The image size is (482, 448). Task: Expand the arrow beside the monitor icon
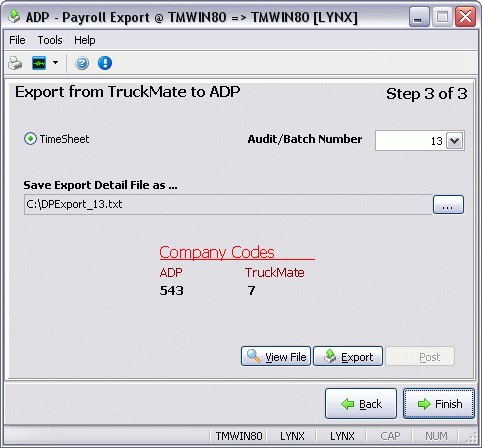[x=55, y=62]
